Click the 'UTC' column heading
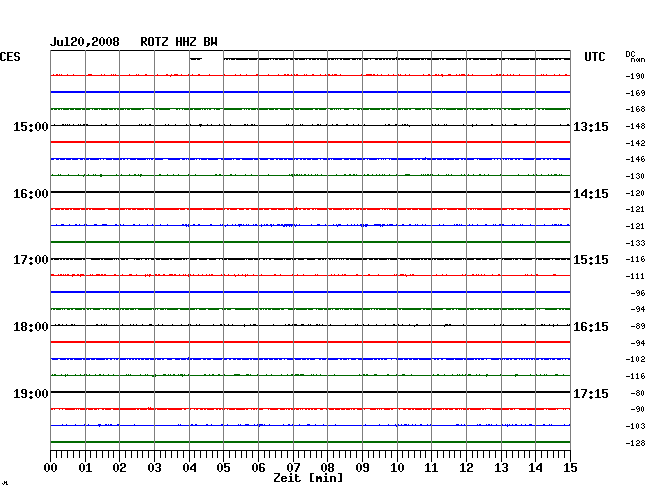This screenshot has width=650, height=494. (594, 57)
